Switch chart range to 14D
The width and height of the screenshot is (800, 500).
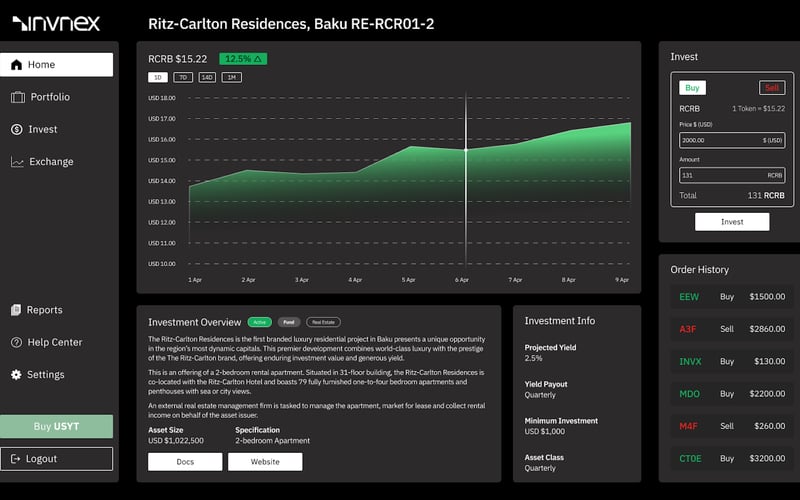click(207, 78)
